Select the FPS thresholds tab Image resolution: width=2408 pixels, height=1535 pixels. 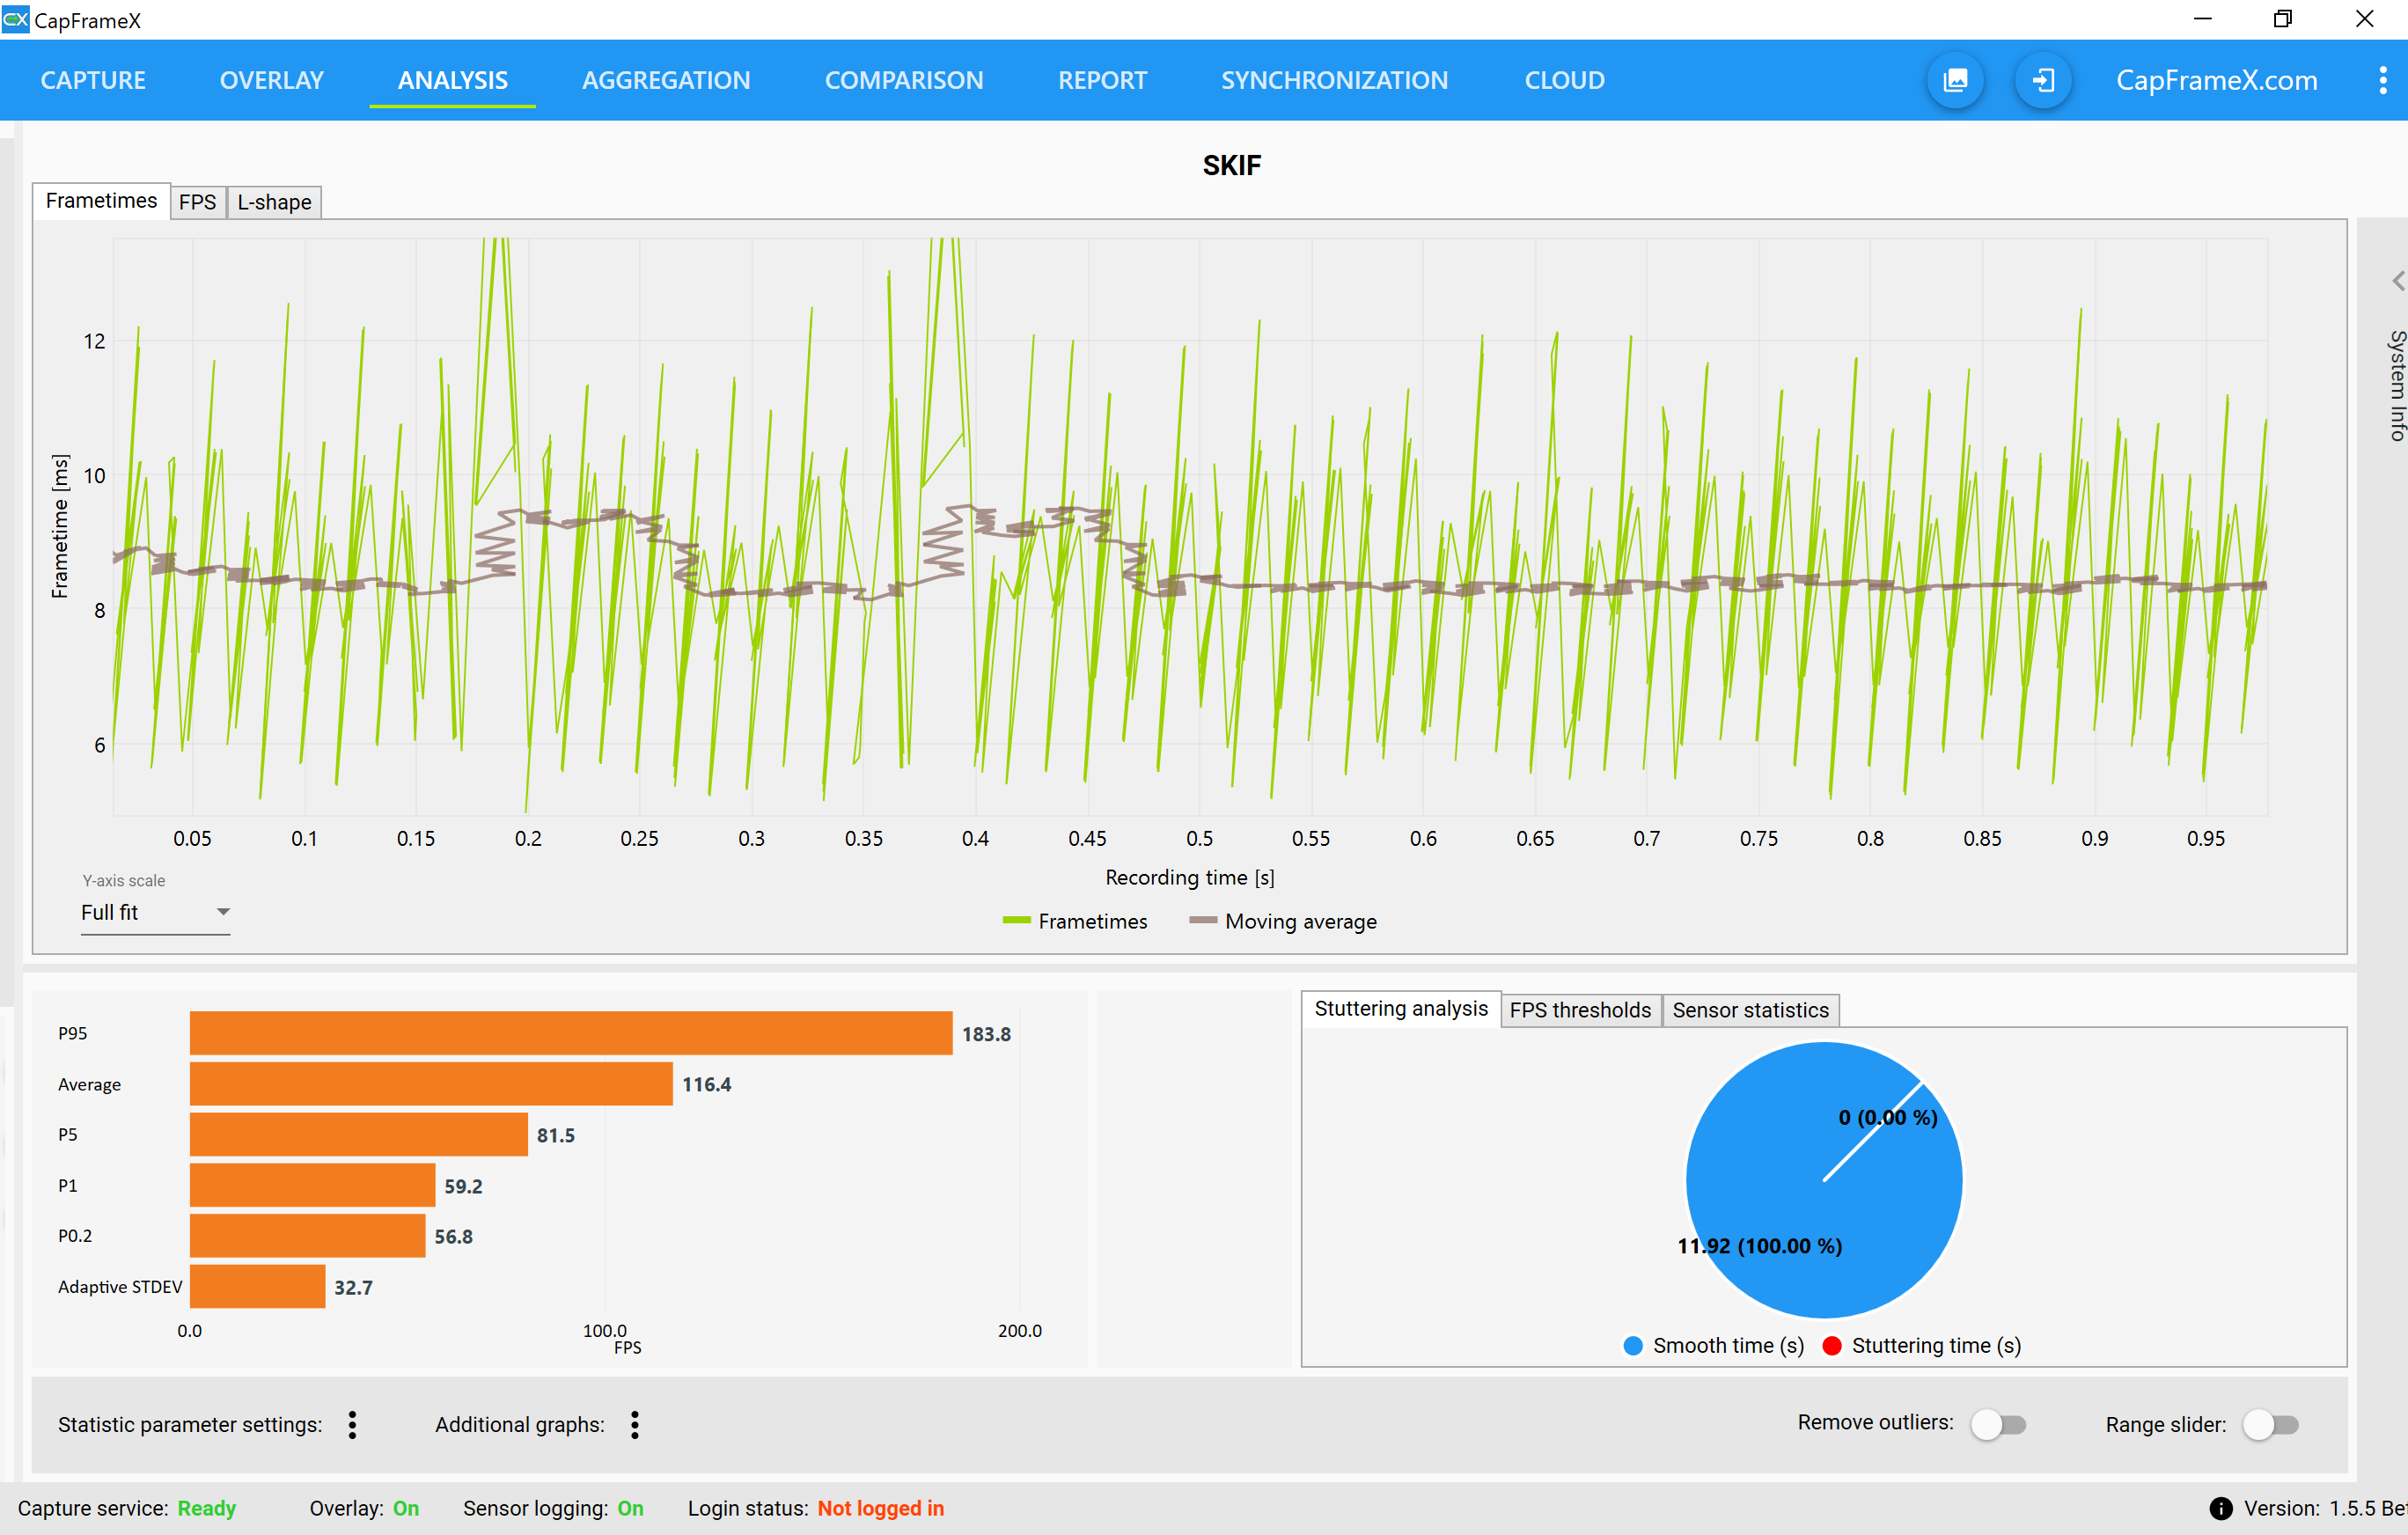pos(1579,1010)
